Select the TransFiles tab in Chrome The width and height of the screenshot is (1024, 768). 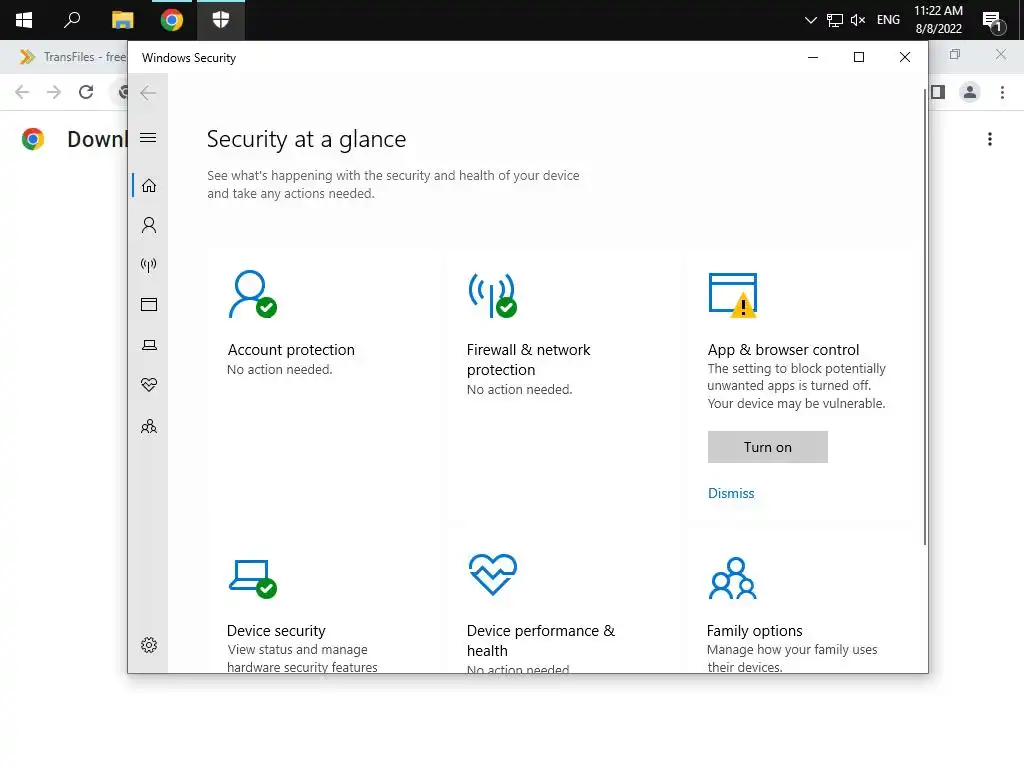[73, 57]
